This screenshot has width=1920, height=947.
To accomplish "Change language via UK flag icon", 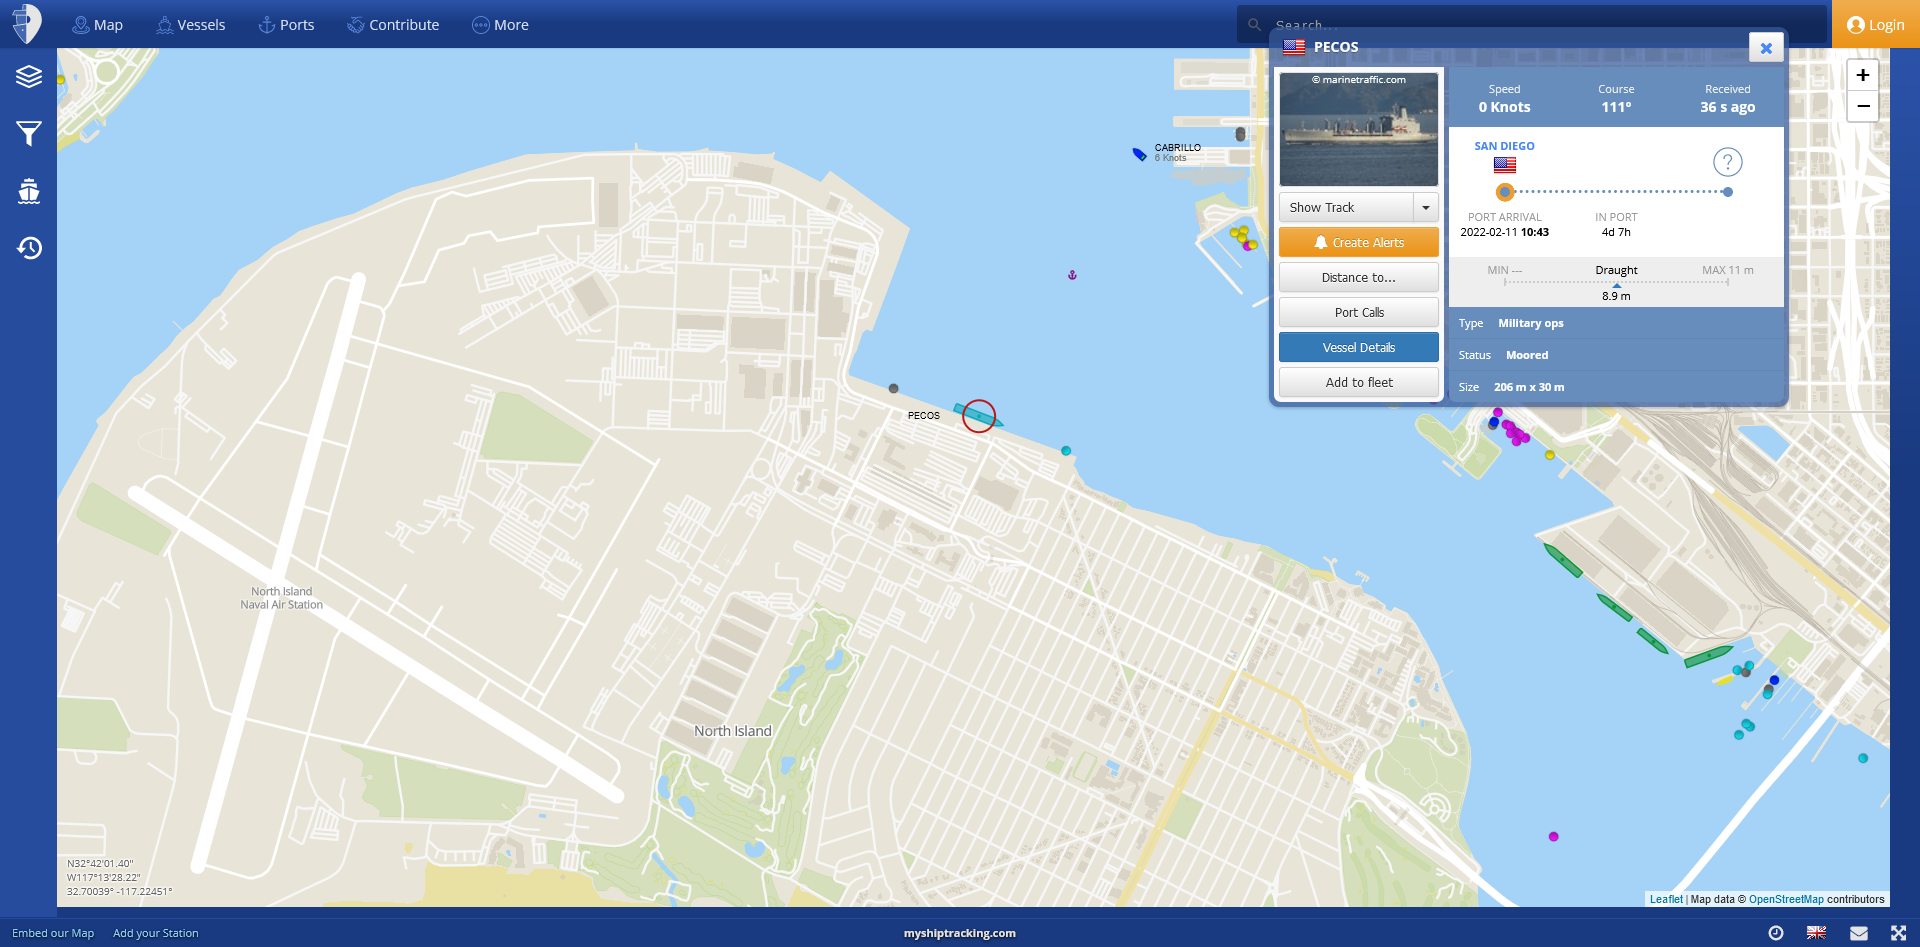I will click(1817, 933).
